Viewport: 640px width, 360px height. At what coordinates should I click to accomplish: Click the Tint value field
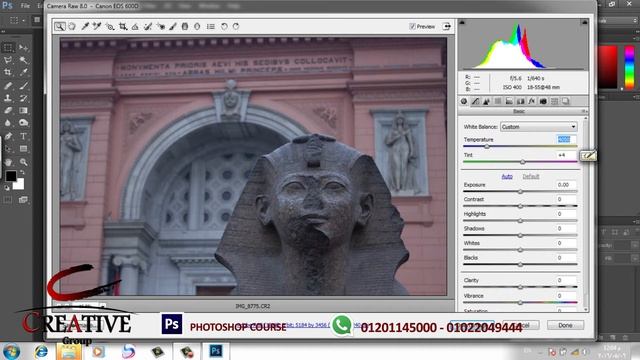tap(566, 155)
